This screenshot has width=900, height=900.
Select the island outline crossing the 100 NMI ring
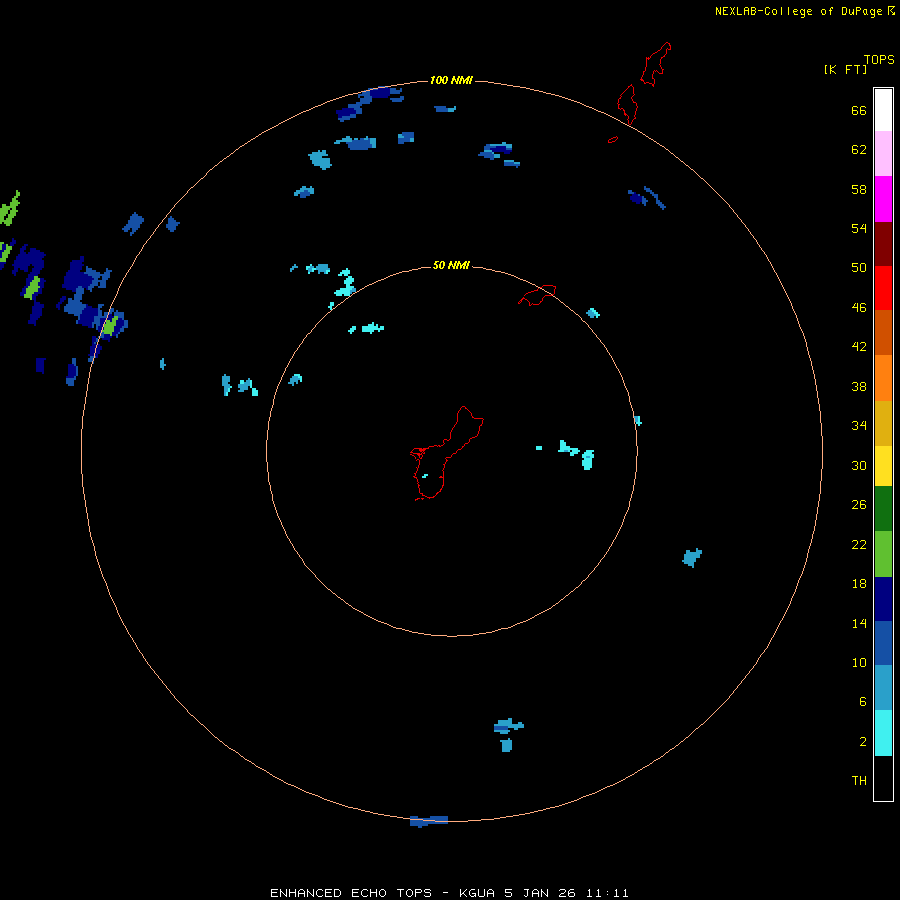click(x=627, y=104)
